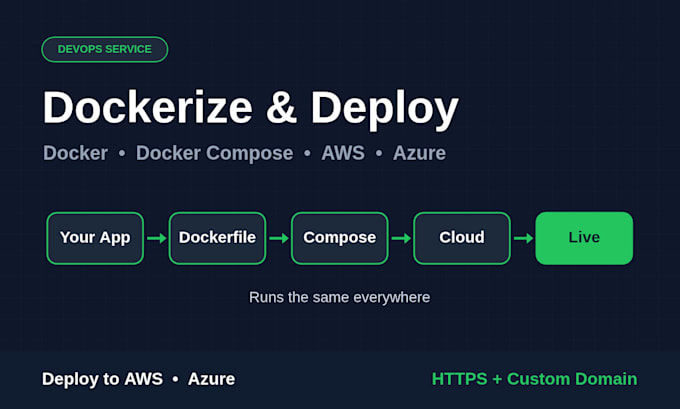
Task: Click 'HTTPS + Custom Domain' text
Action: (534, 379)
